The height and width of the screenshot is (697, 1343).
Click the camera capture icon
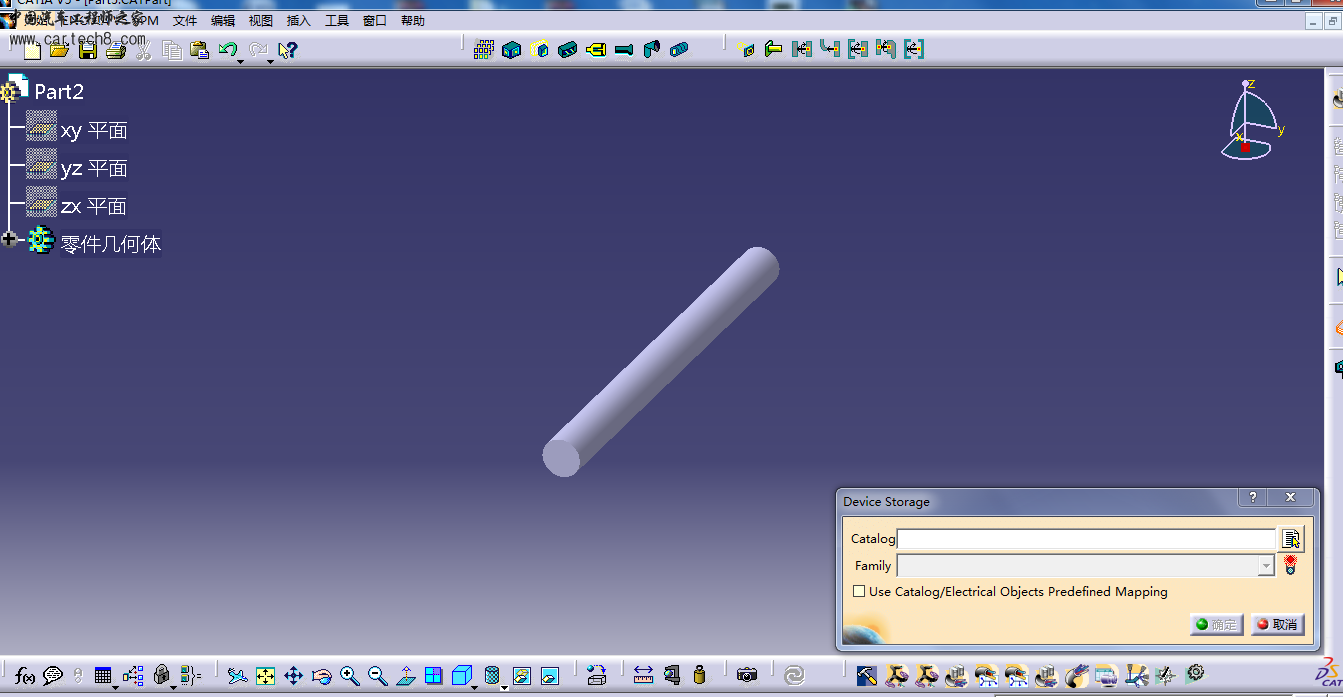[x=746, y=676]
